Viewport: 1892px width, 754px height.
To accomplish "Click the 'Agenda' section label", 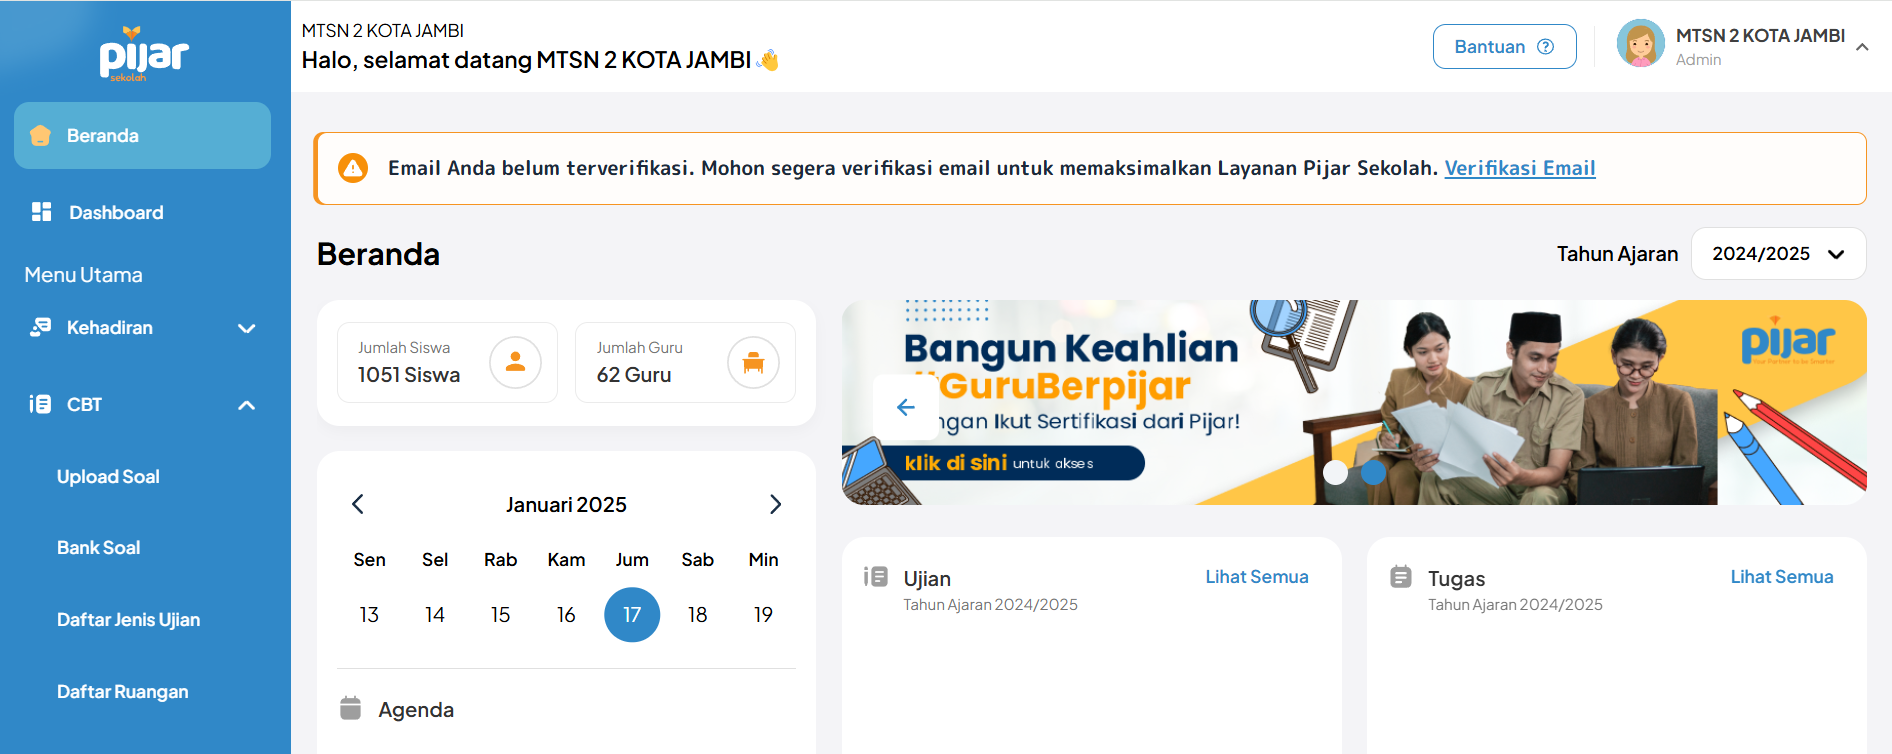I will (x=416, y=710).
